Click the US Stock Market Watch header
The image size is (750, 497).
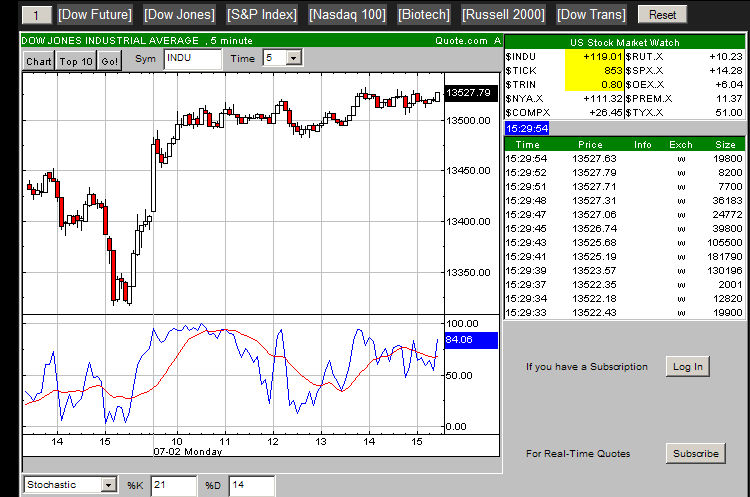point(624,42)
